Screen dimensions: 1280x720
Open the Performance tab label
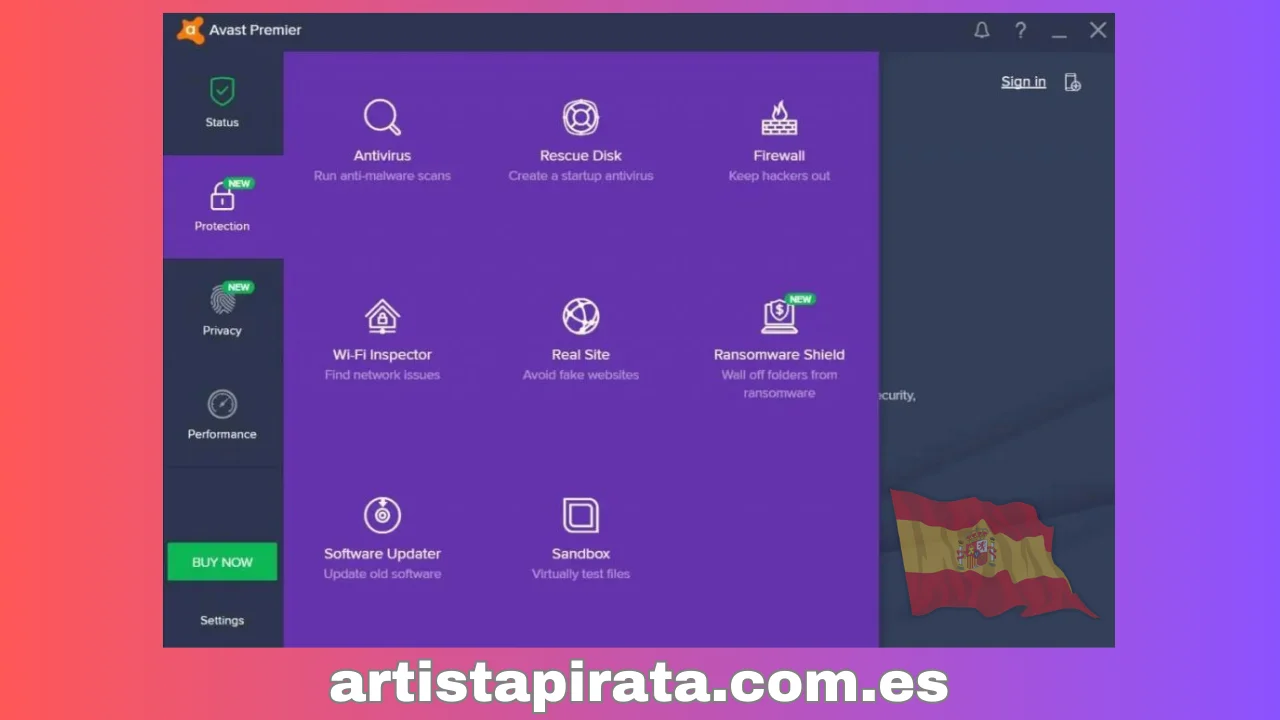pos(222,434)
